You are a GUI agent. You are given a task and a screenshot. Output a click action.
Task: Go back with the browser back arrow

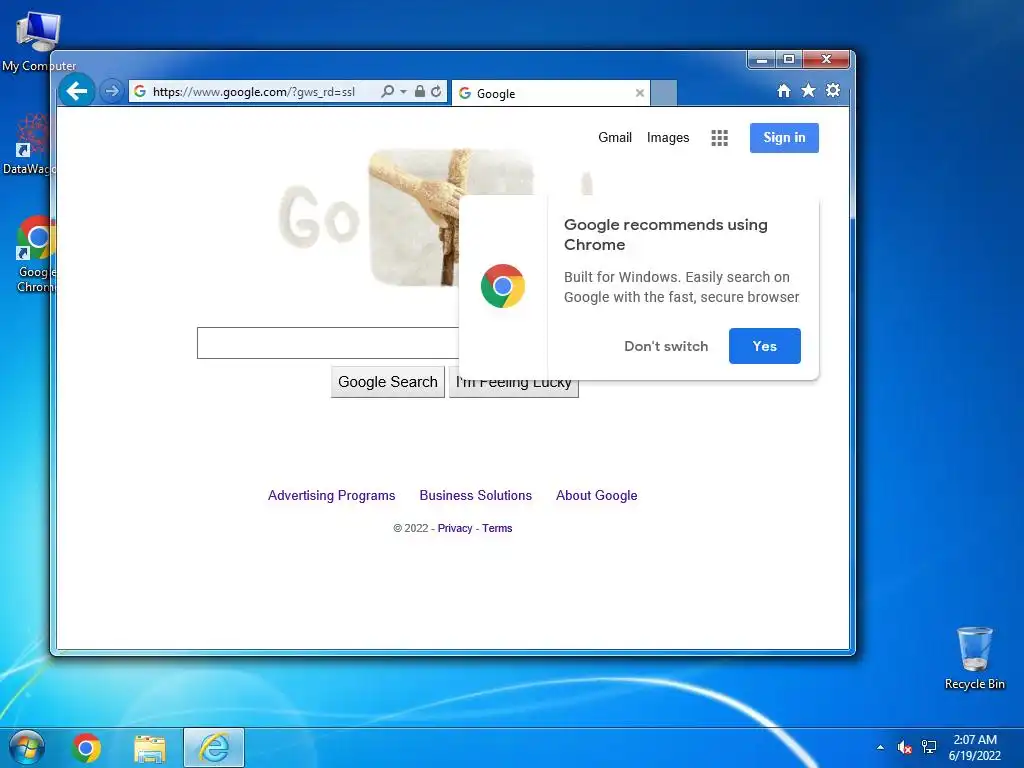pos(77,91)
